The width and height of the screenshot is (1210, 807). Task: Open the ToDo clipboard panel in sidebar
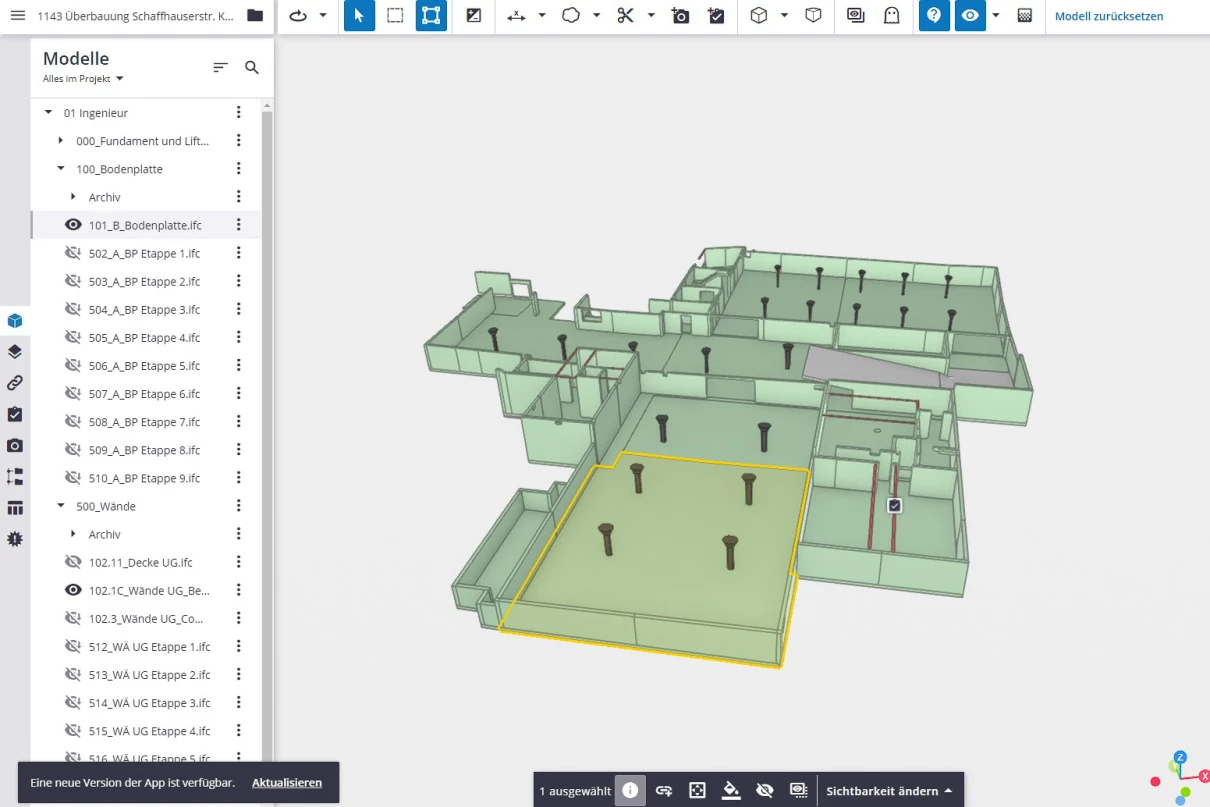[x=15, y=414]
